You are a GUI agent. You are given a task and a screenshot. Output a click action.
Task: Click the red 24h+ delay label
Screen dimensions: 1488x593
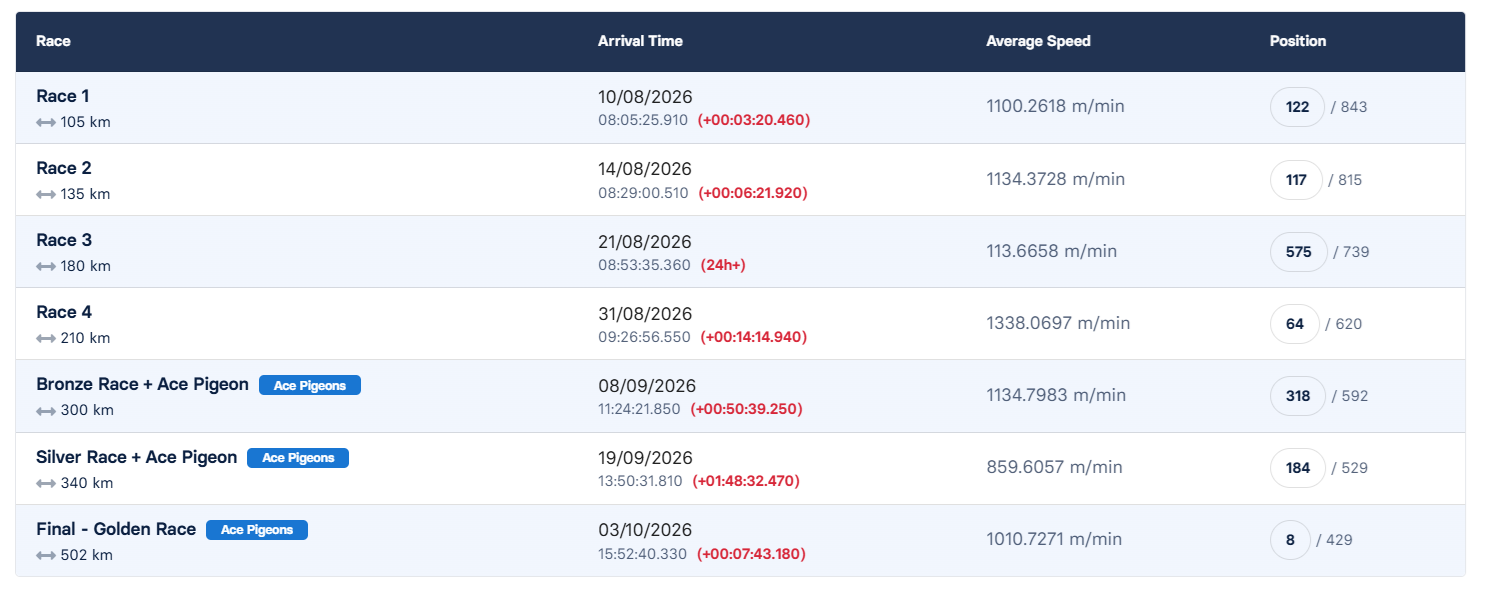tap(723, 265)
